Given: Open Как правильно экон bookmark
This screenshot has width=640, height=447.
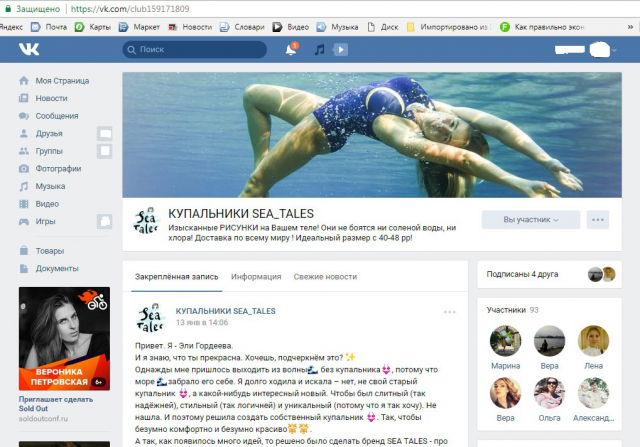Looking at the screenshot, I should coord(543,27).
